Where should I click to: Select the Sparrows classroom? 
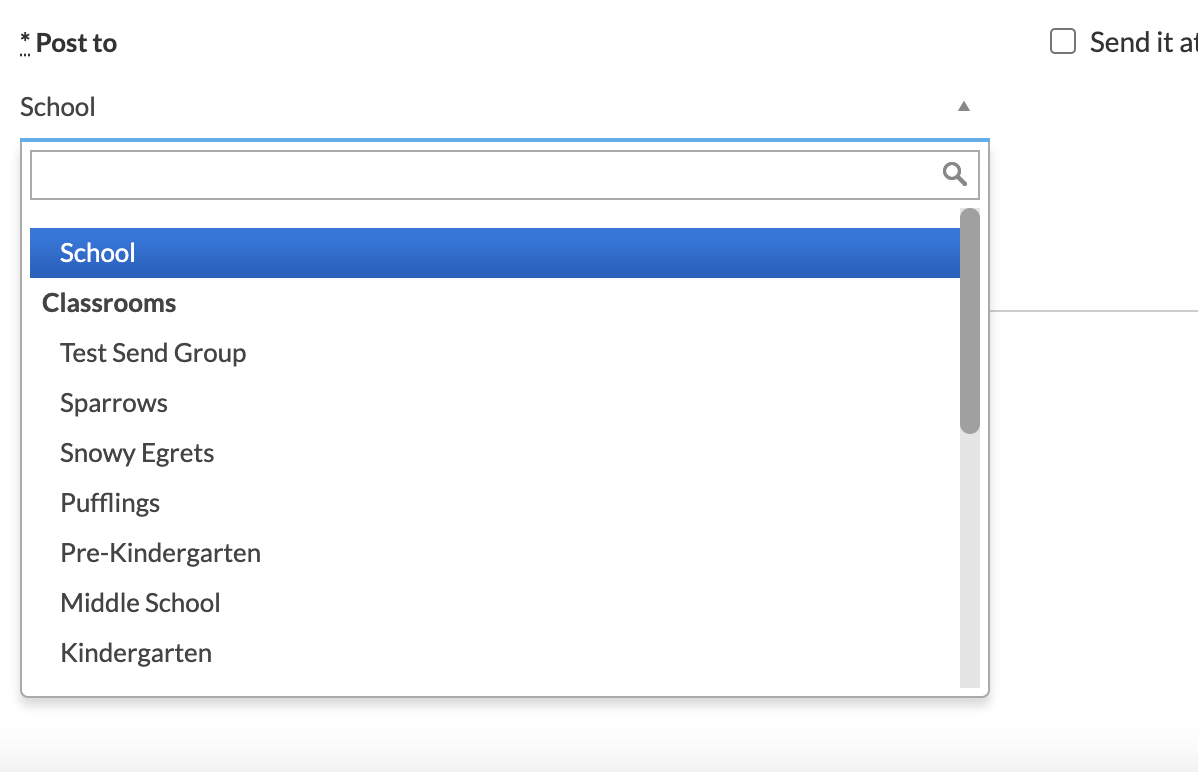[495, 403]
